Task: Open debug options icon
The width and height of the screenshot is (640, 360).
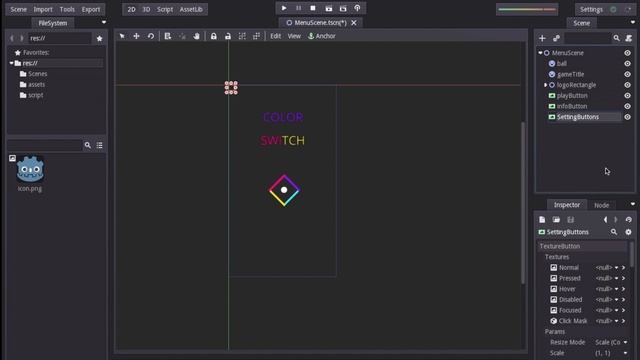Action: [x=357, y=8]
